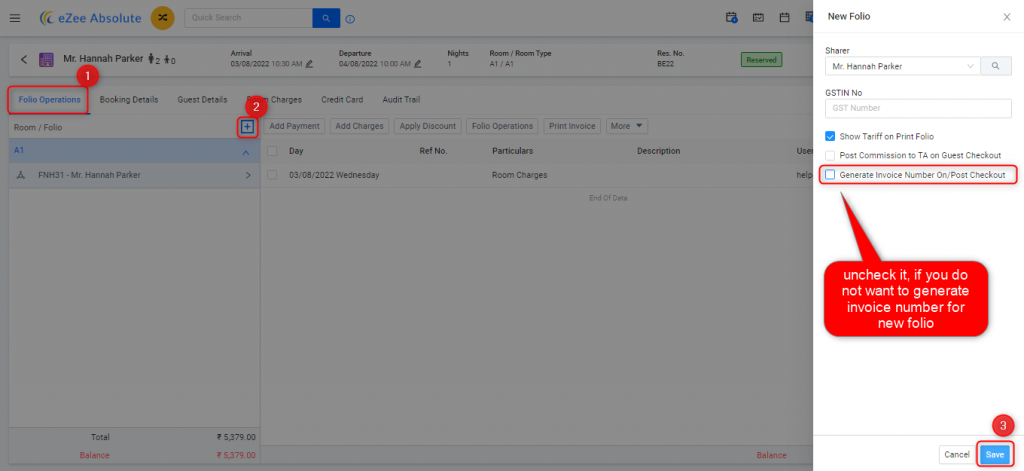Click Folio Operations toolbar button
This screenshot has height=471, width=1024.
click(503, 126)
